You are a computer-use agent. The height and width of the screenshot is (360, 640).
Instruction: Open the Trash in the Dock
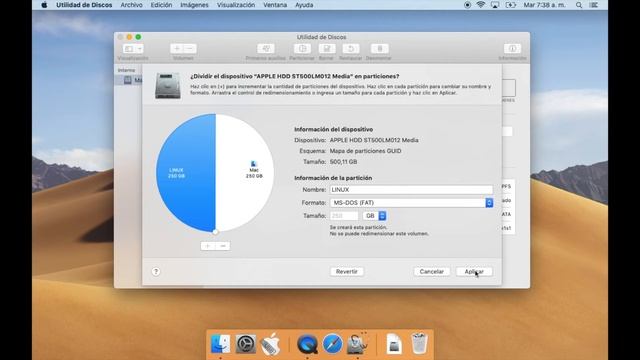[419, 344]
